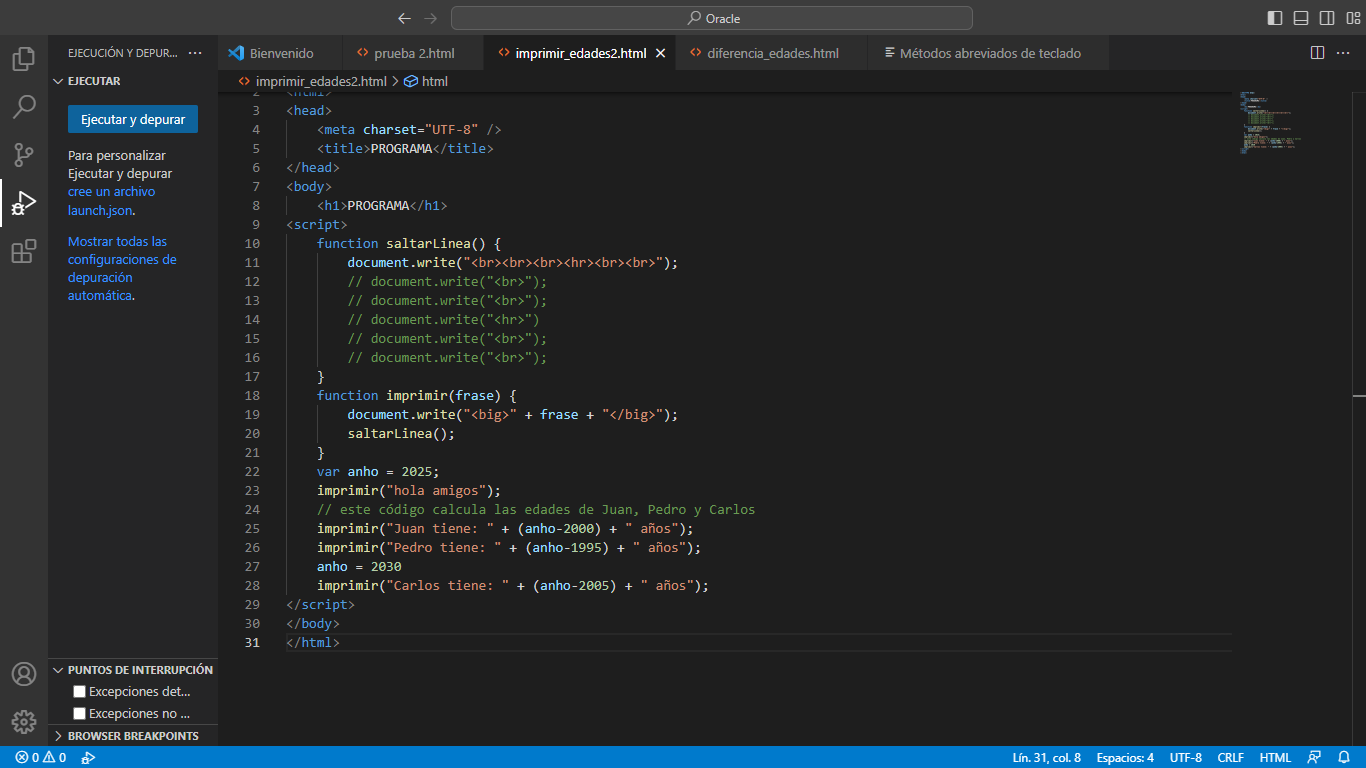The width and height of the screenshot is (1366, 768).
Task: Open Run and Debug view icon
Action: [24, 203]
